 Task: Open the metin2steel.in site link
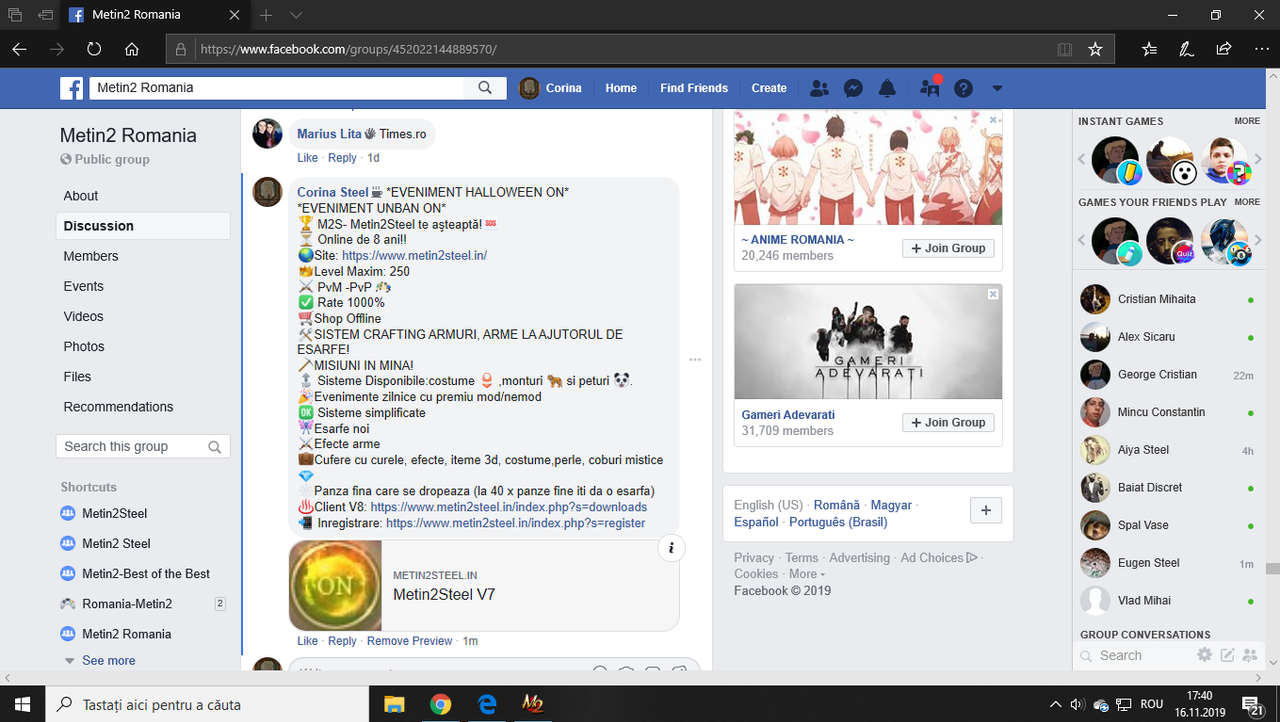click(414, 256)
